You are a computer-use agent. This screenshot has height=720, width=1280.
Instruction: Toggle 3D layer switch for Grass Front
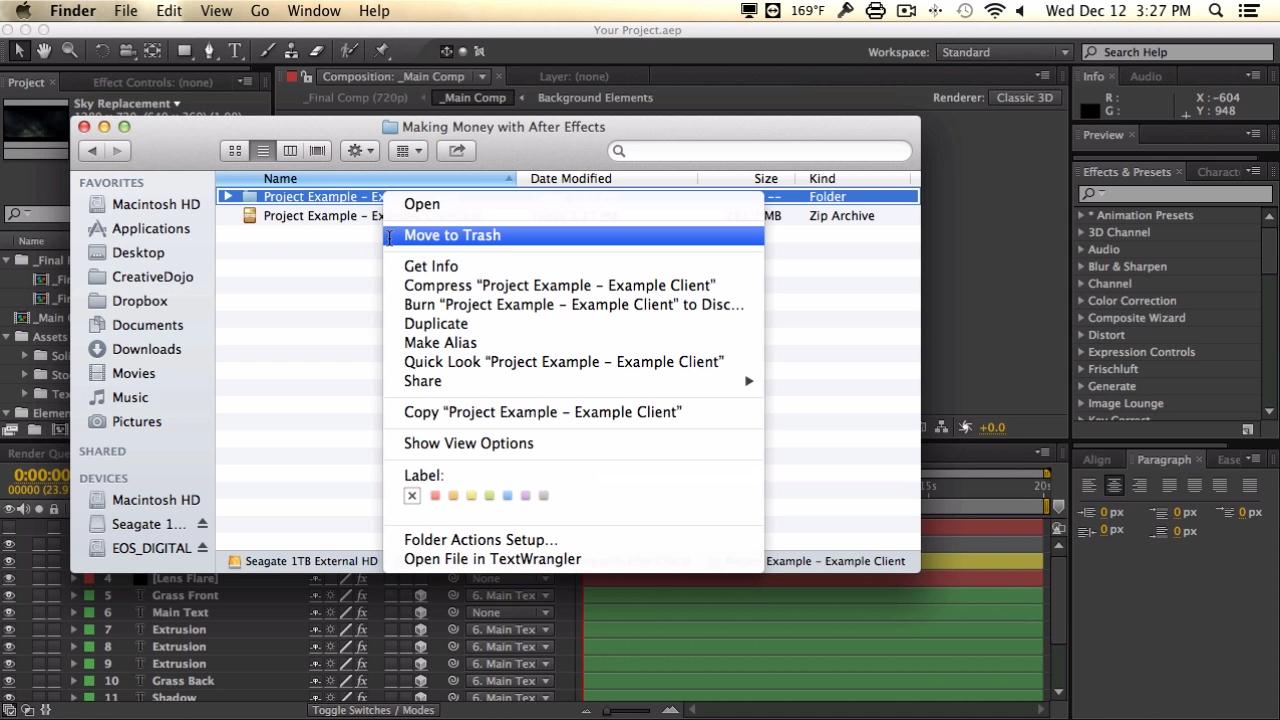tap(421, 595)
